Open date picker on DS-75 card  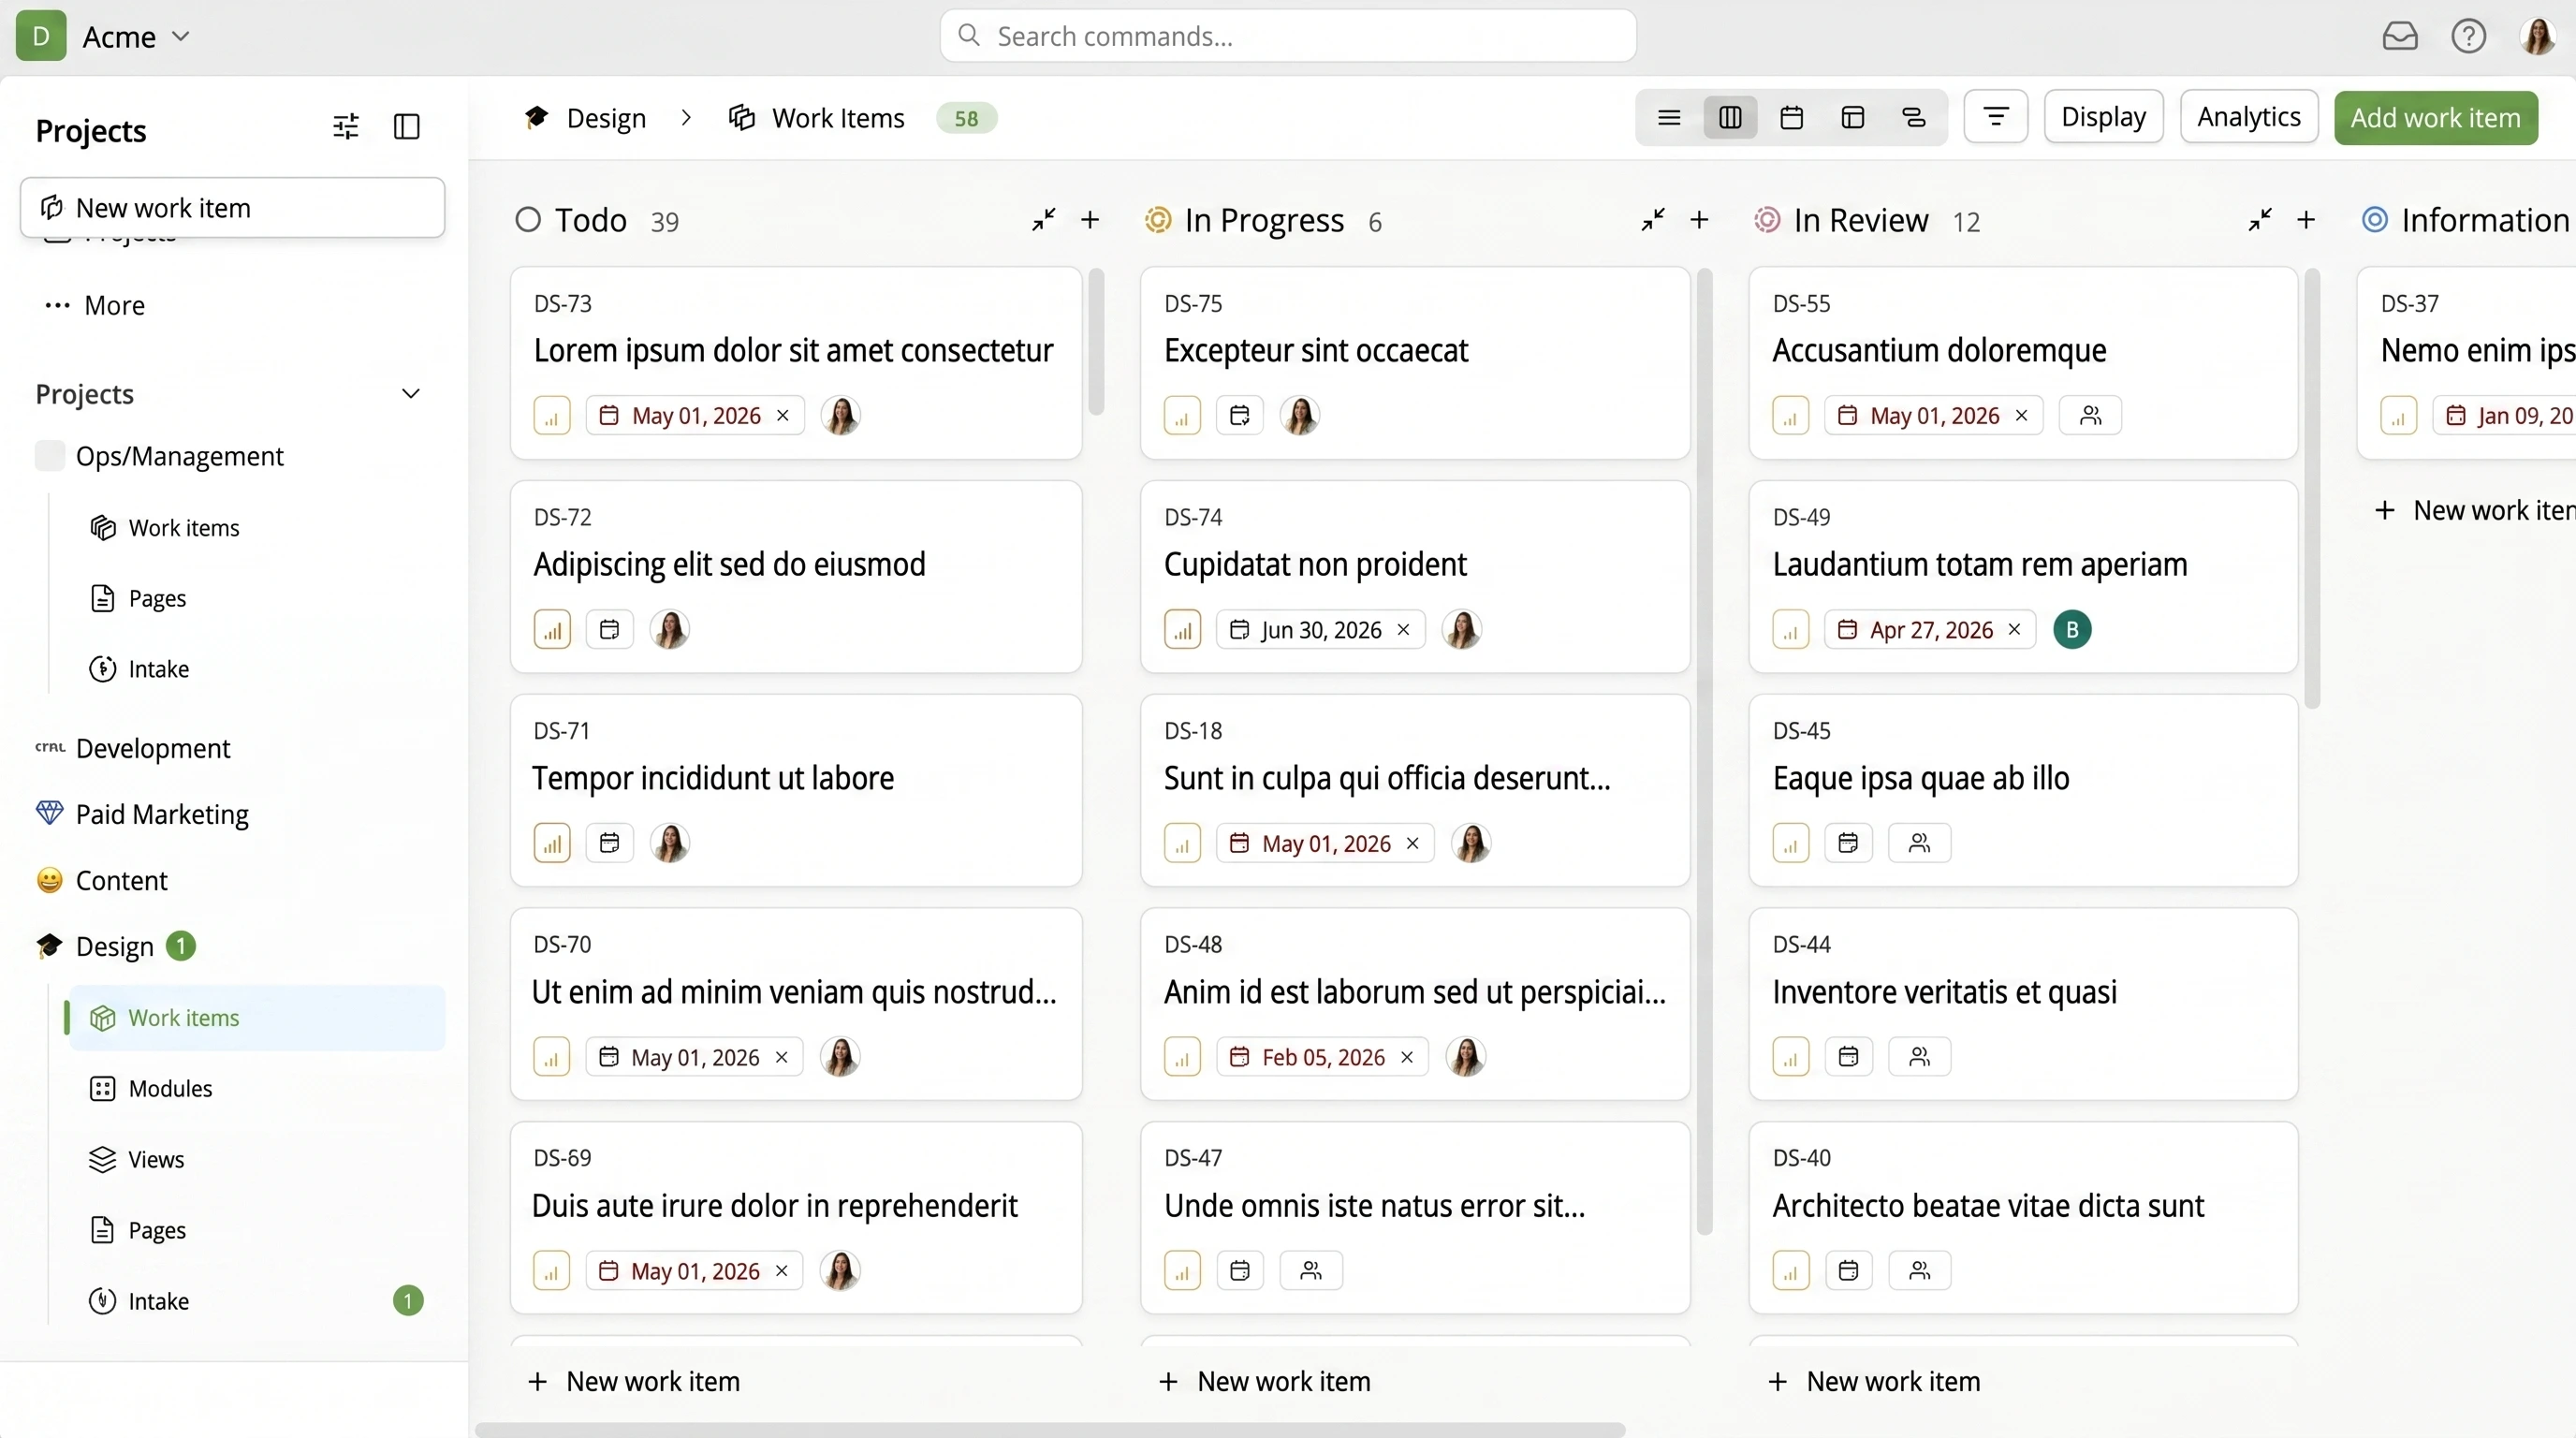(x=1240, y=416)
